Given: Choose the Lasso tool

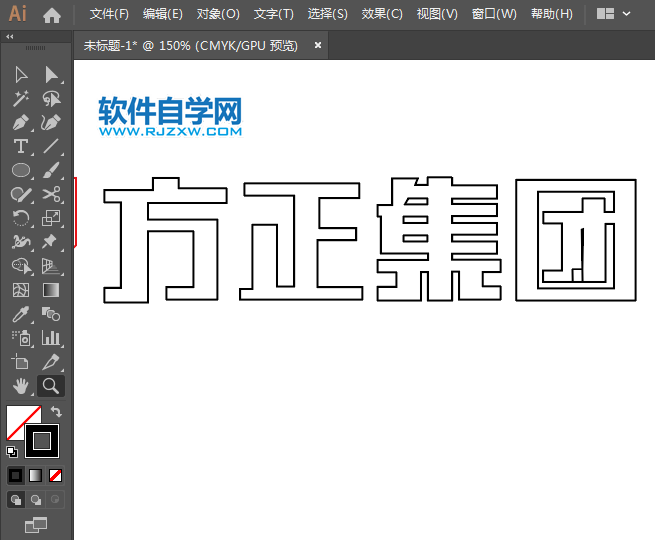Looking at the screenshot, I should click(x=51, y=99).
